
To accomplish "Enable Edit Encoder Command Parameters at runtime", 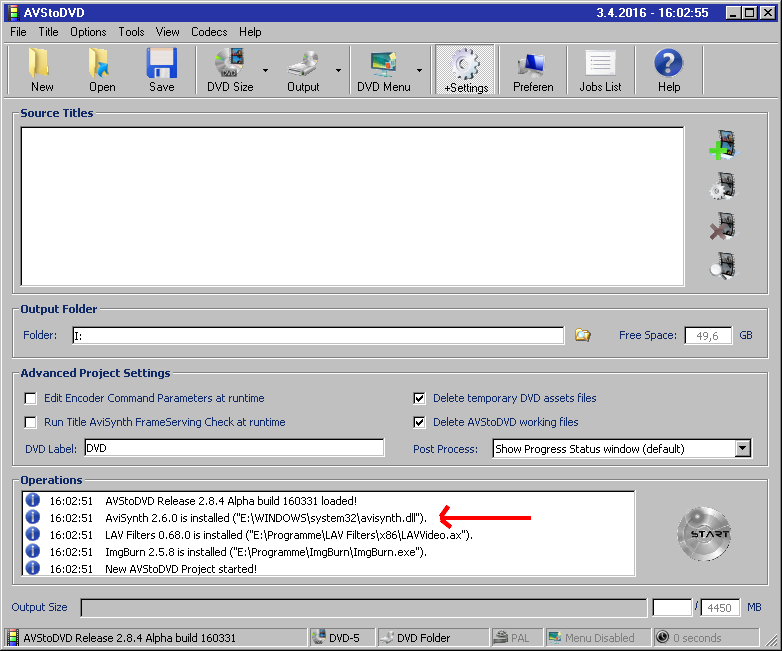I will pyautogui.click(x=30, y=398).
